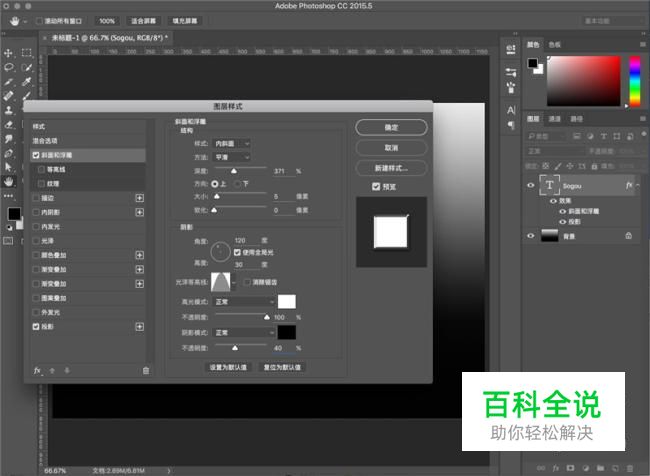Viewport: 650px width, 476px height.
Task: Uncheck the 投影 effect checkbox
Action: point(36,327)
